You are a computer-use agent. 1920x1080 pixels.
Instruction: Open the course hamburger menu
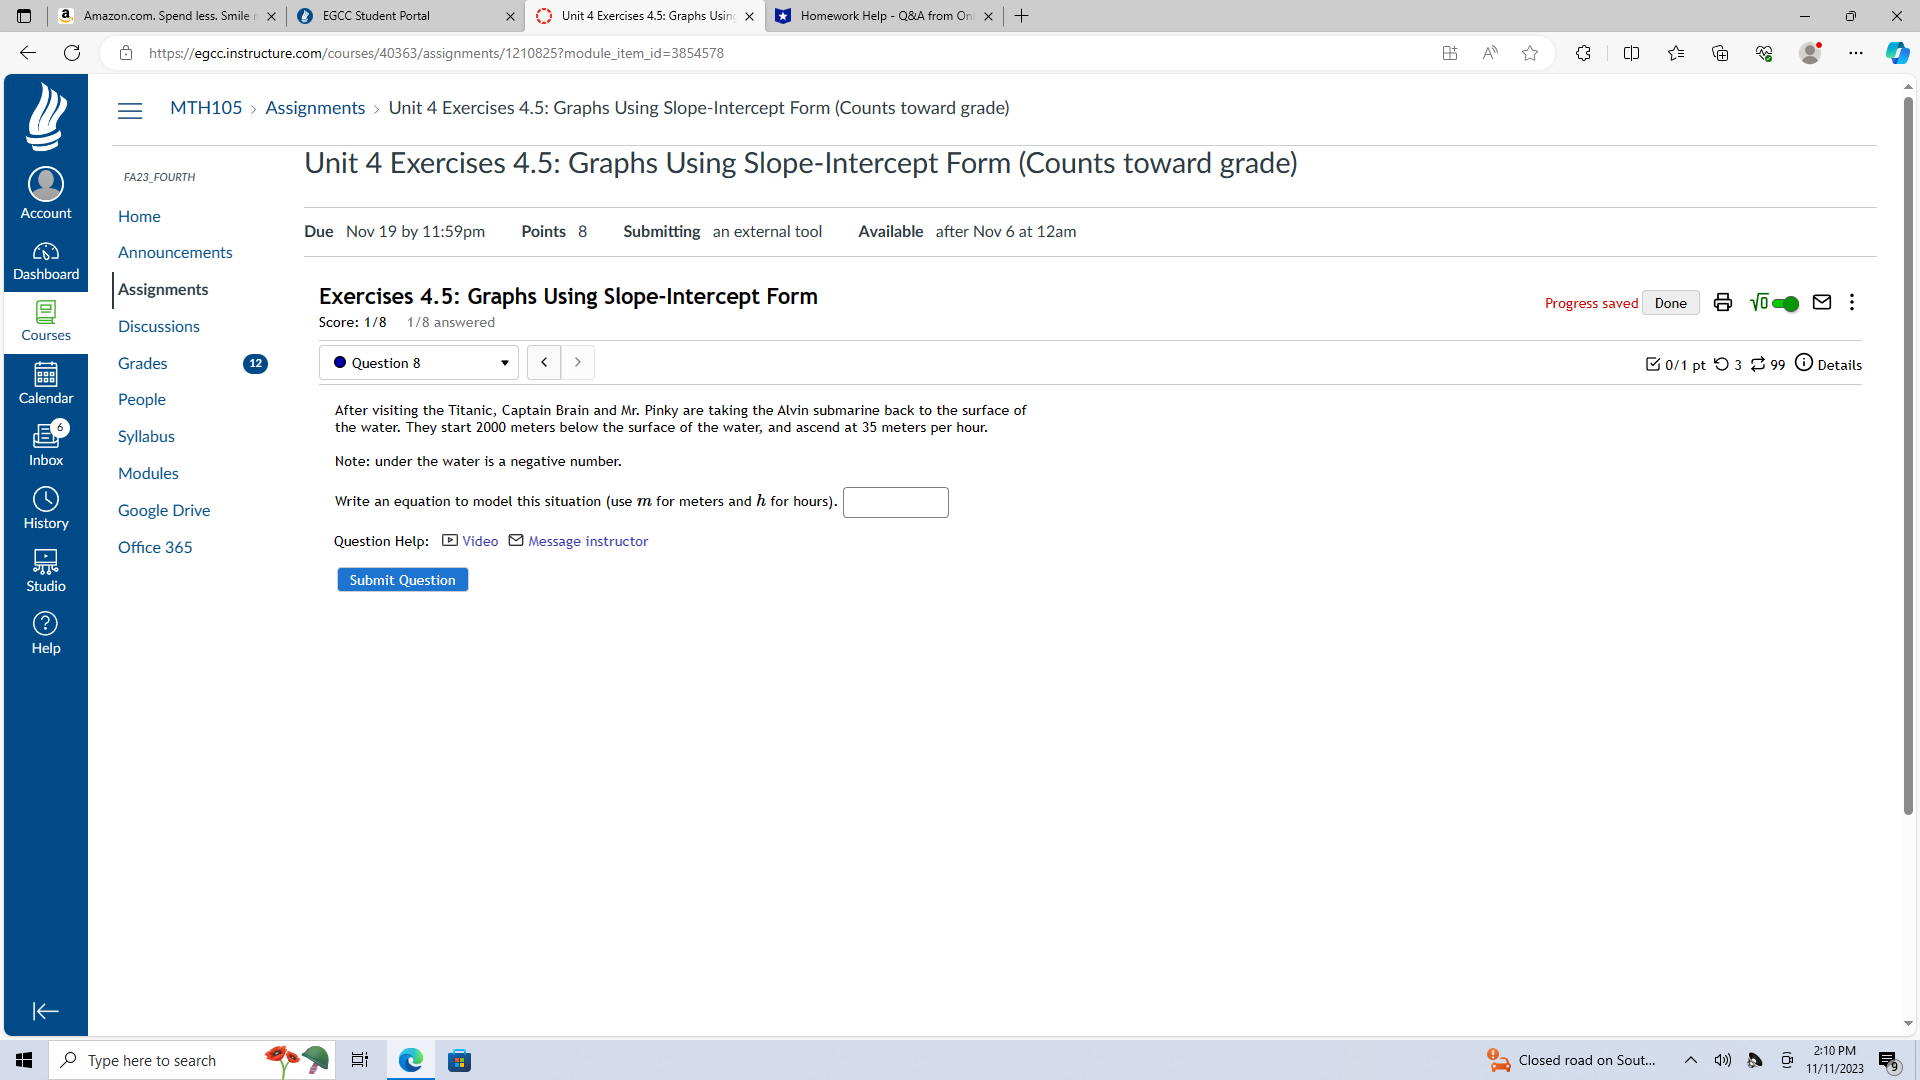(x=129, y=110)
